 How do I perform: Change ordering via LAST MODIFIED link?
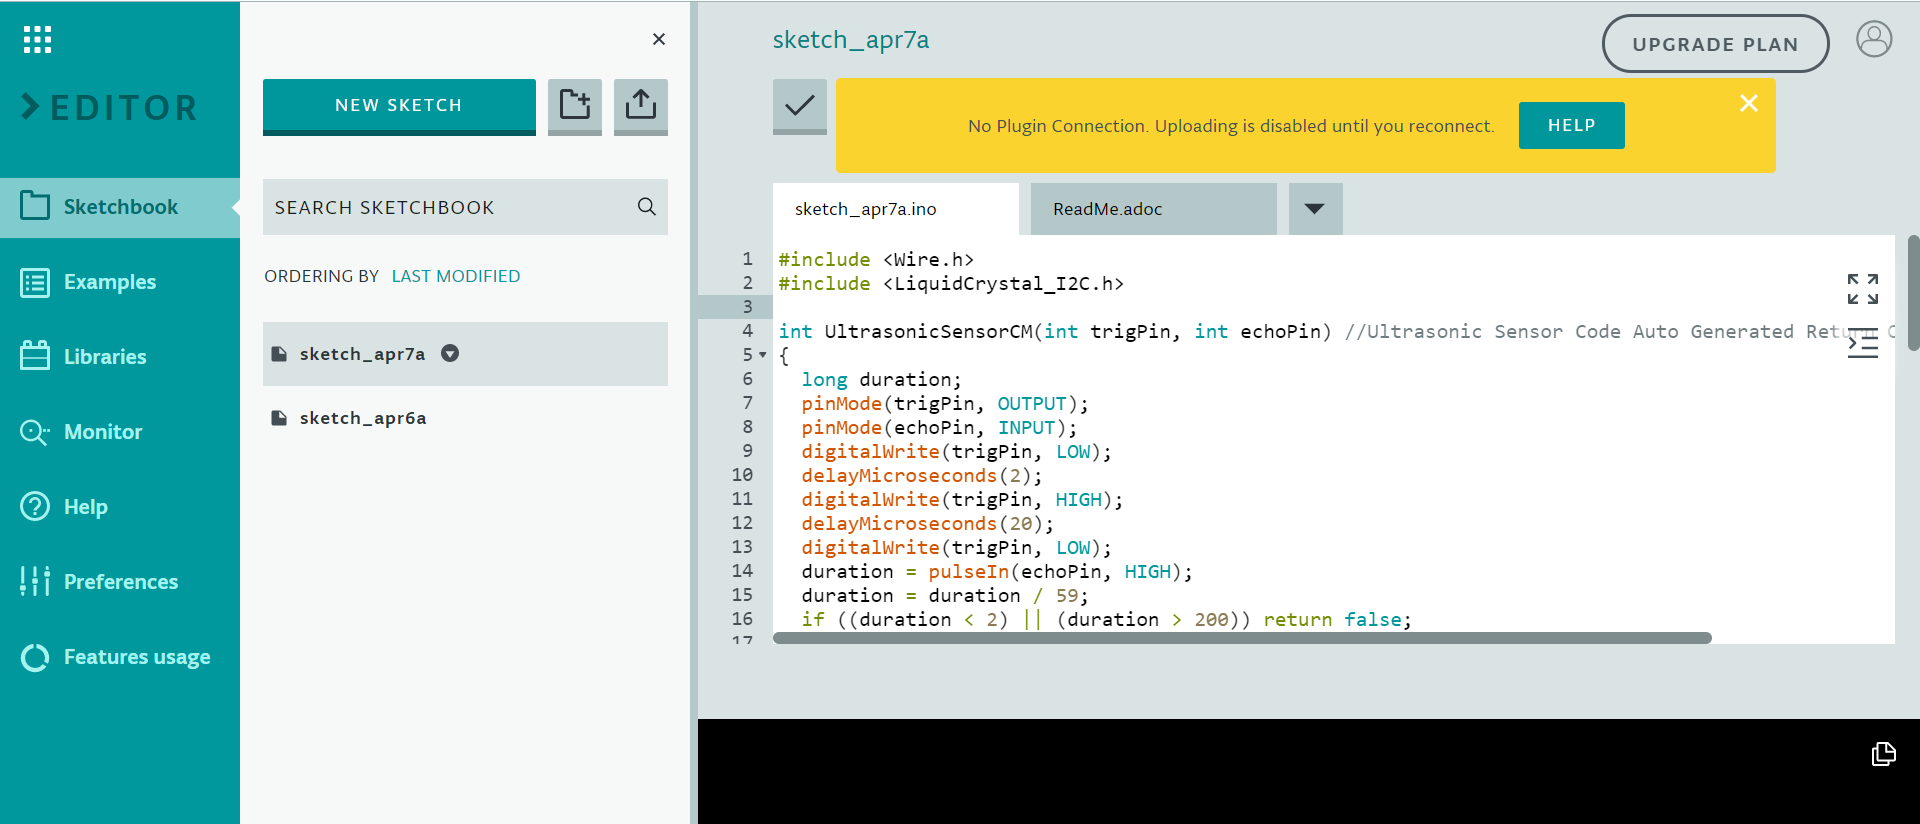click(x=456, y=276)
